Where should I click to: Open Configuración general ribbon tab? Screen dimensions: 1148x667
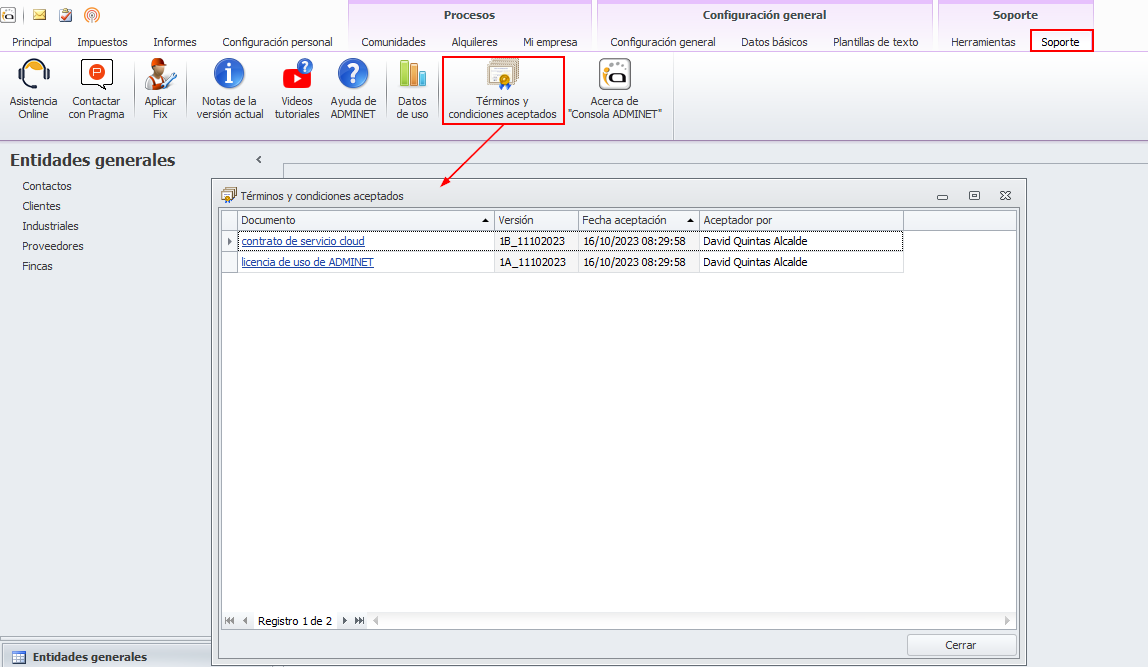(663, 42)
